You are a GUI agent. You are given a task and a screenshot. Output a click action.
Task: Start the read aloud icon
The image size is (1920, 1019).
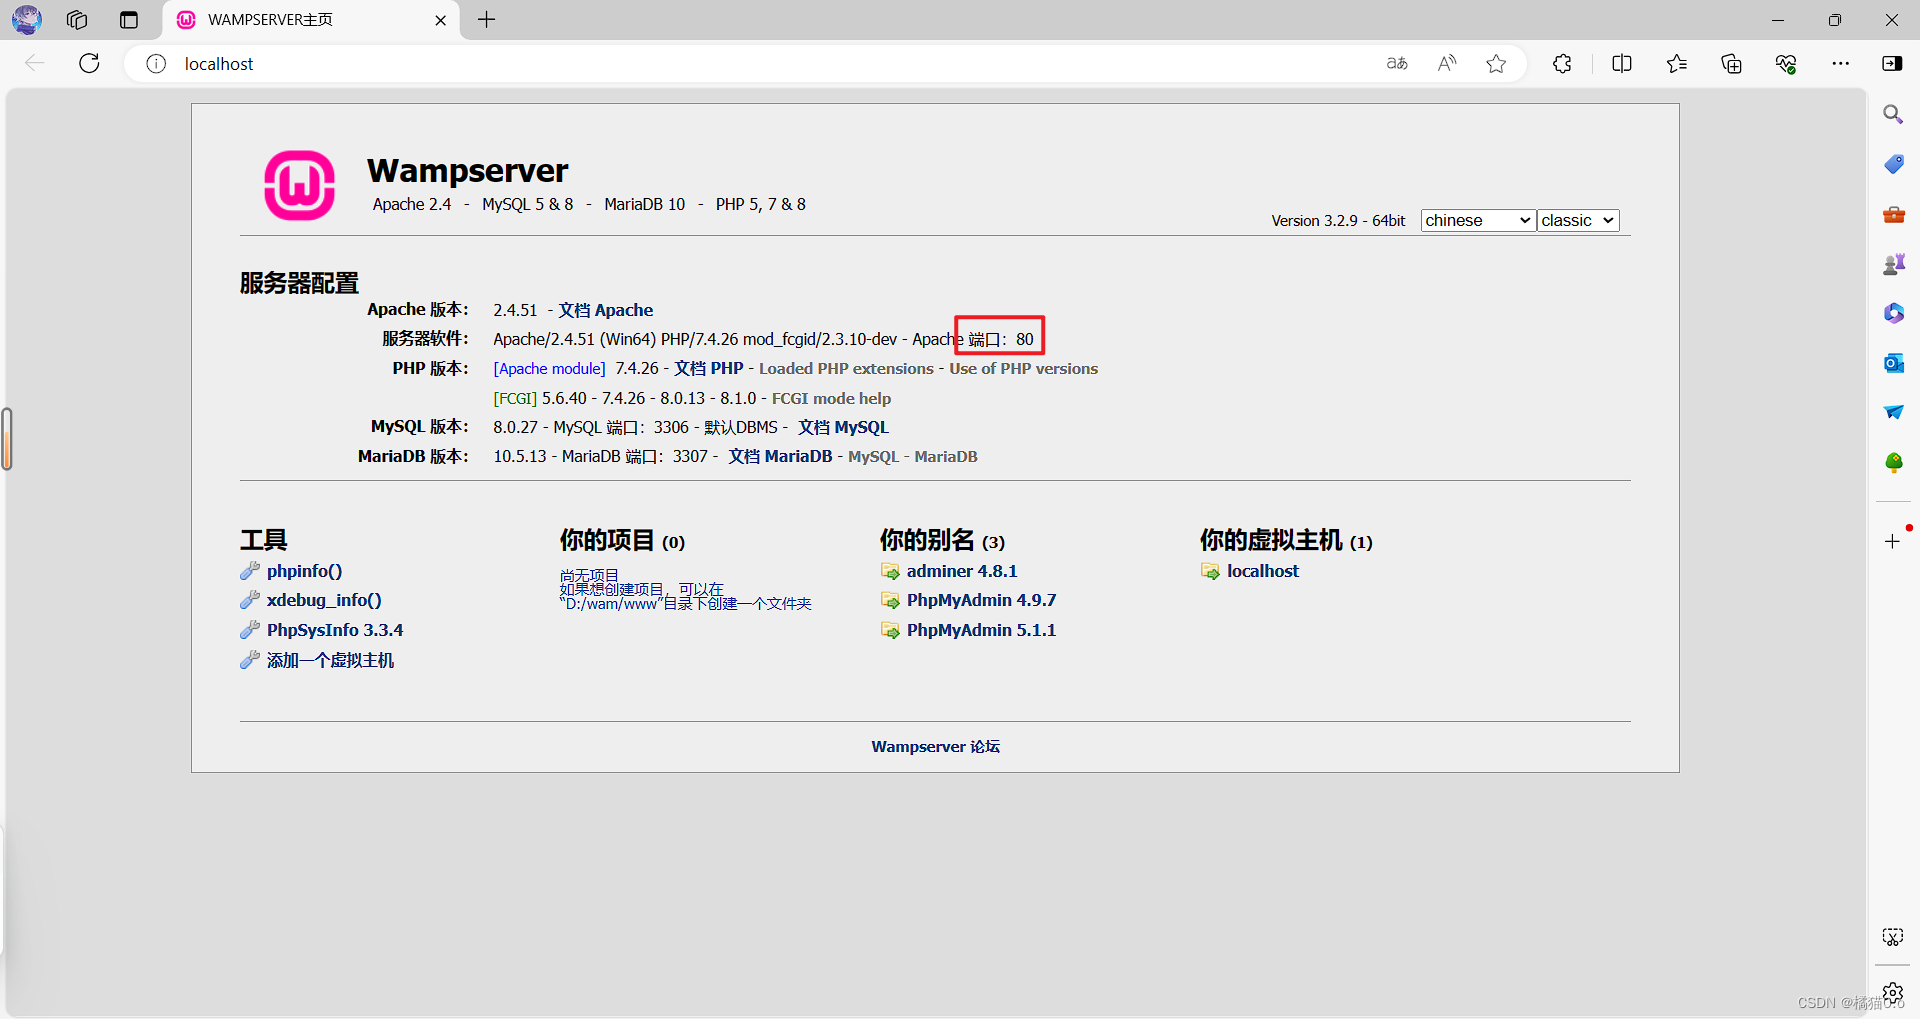point(1447,64)
